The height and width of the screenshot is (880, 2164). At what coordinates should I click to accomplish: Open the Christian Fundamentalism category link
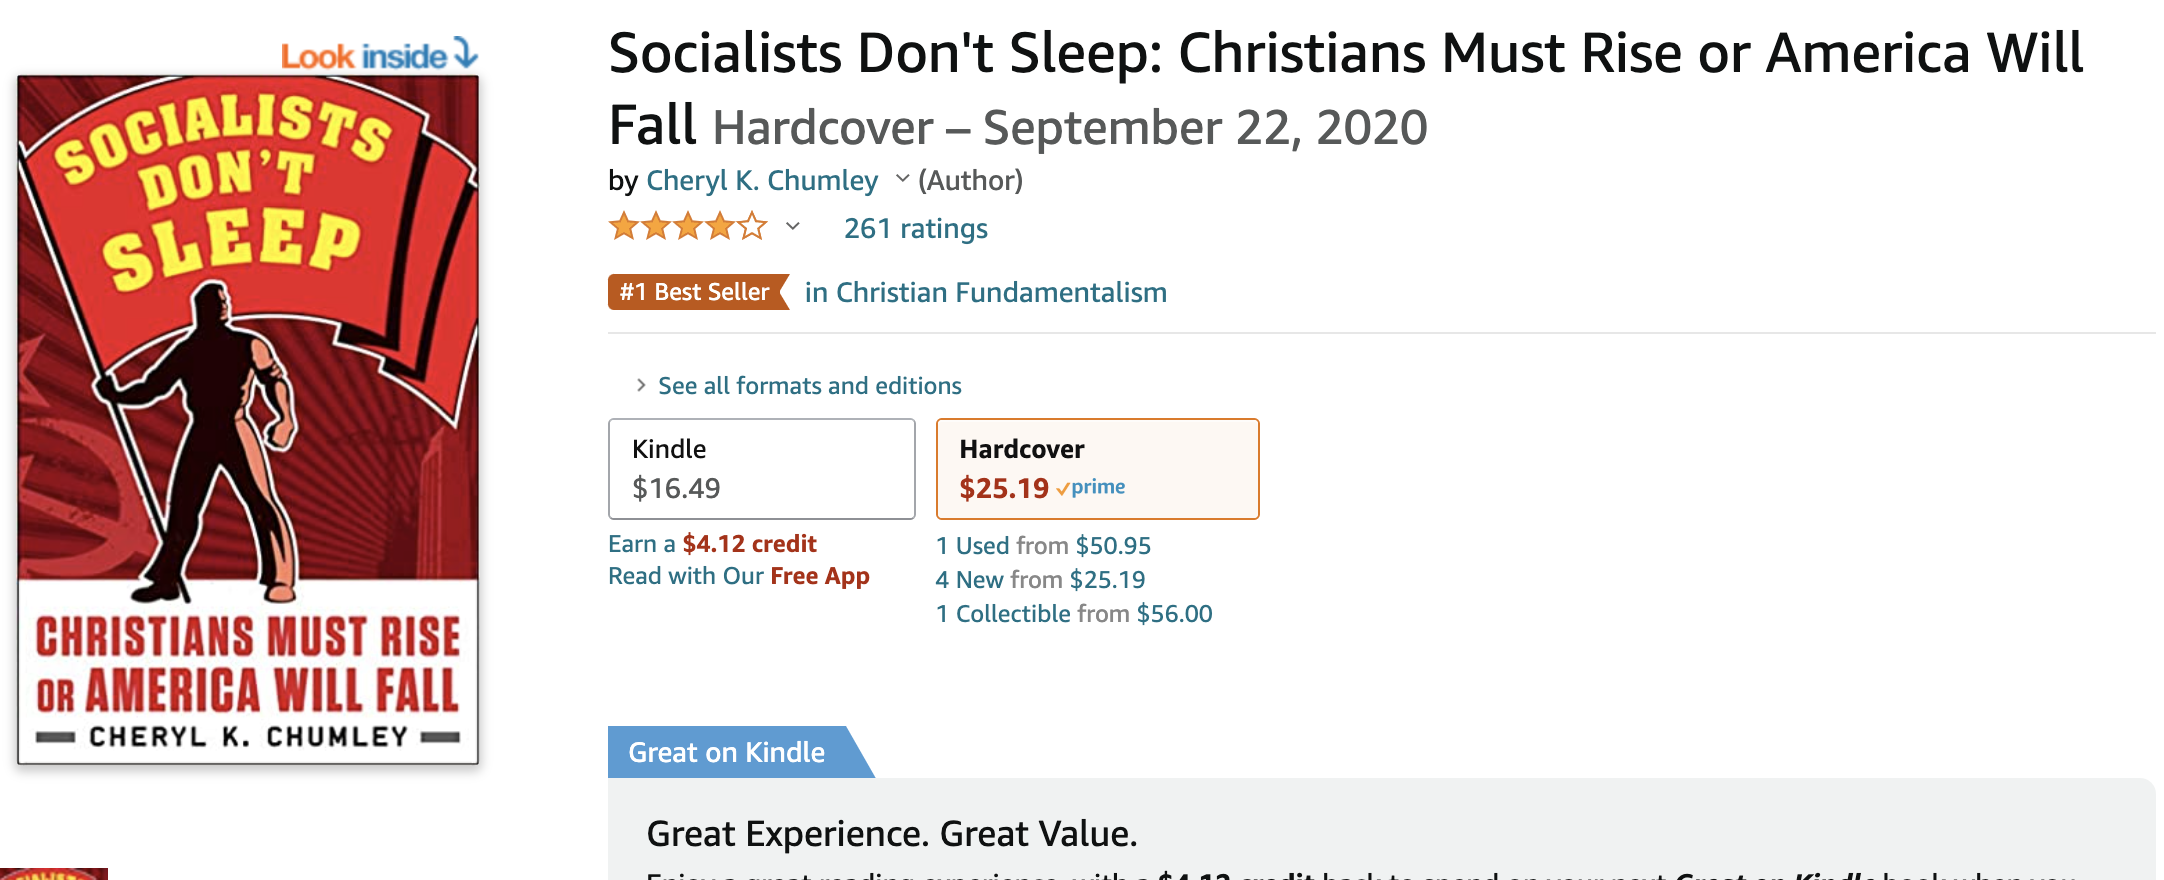(x=985, y=293)
